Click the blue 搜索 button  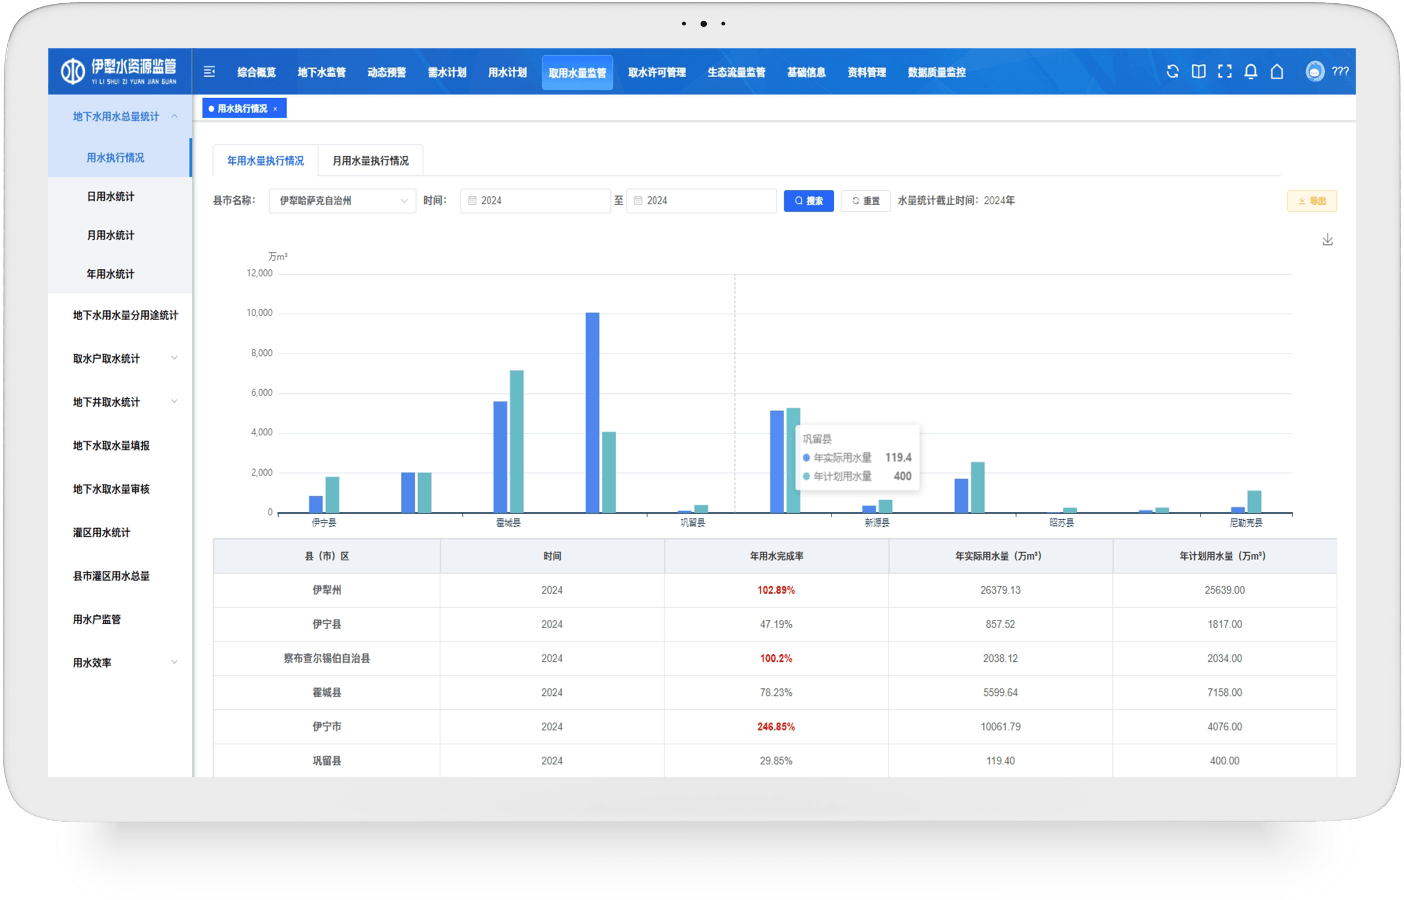click(x=808, y=201)
